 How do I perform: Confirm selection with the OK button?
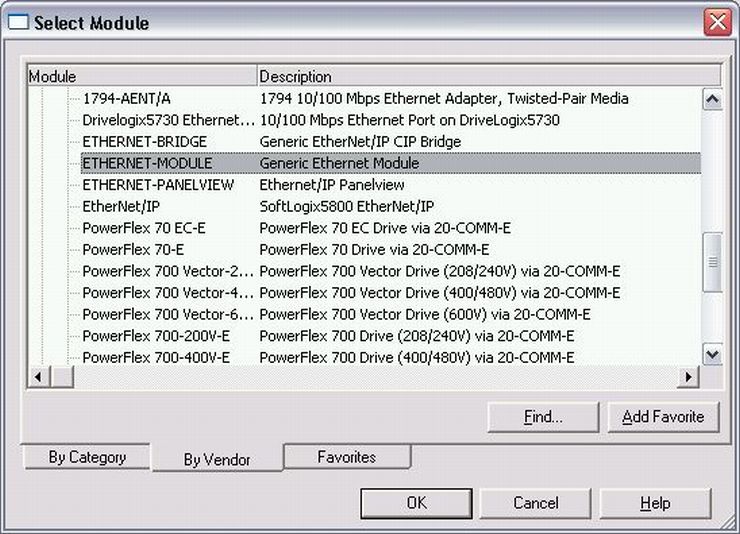click(x=416, y=503)
